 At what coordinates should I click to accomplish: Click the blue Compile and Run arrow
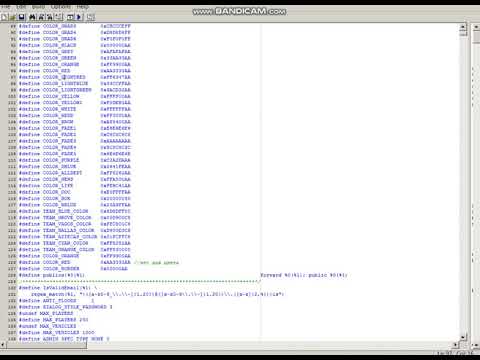(x=79, y=17)
